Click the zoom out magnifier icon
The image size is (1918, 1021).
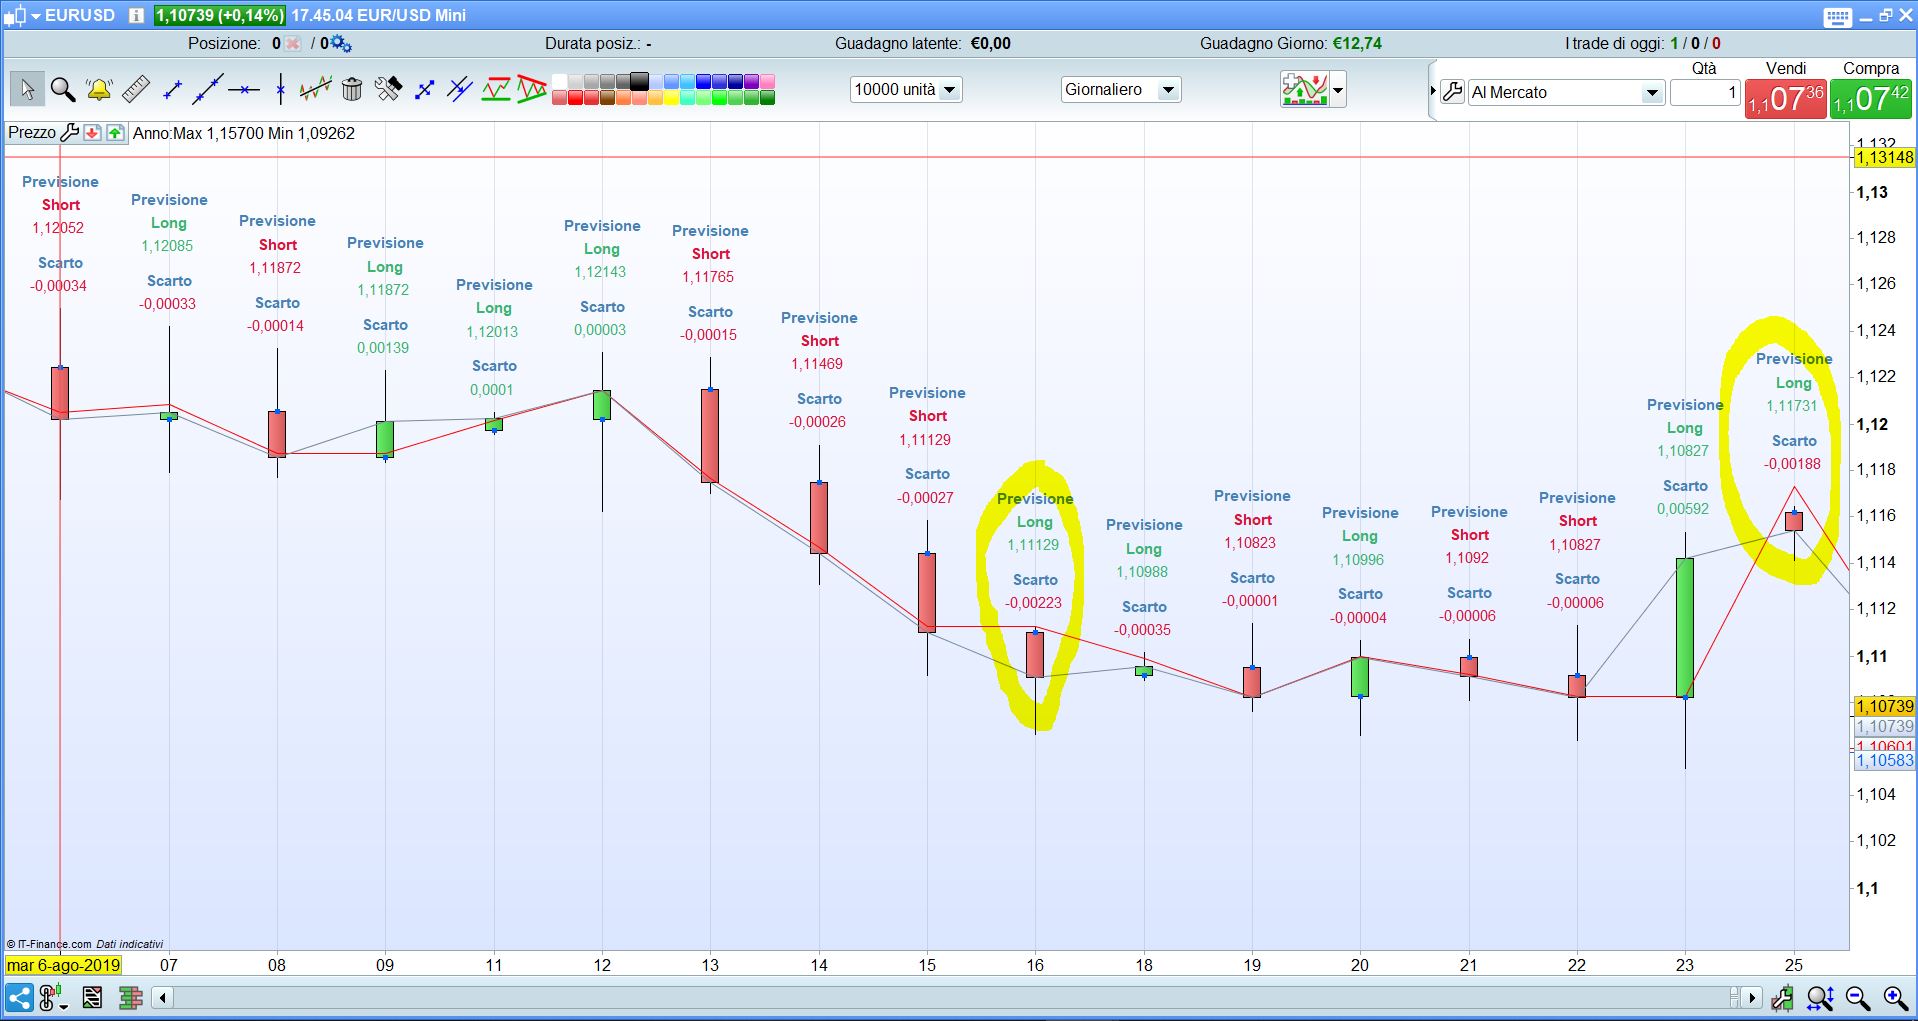[1858, 997]
